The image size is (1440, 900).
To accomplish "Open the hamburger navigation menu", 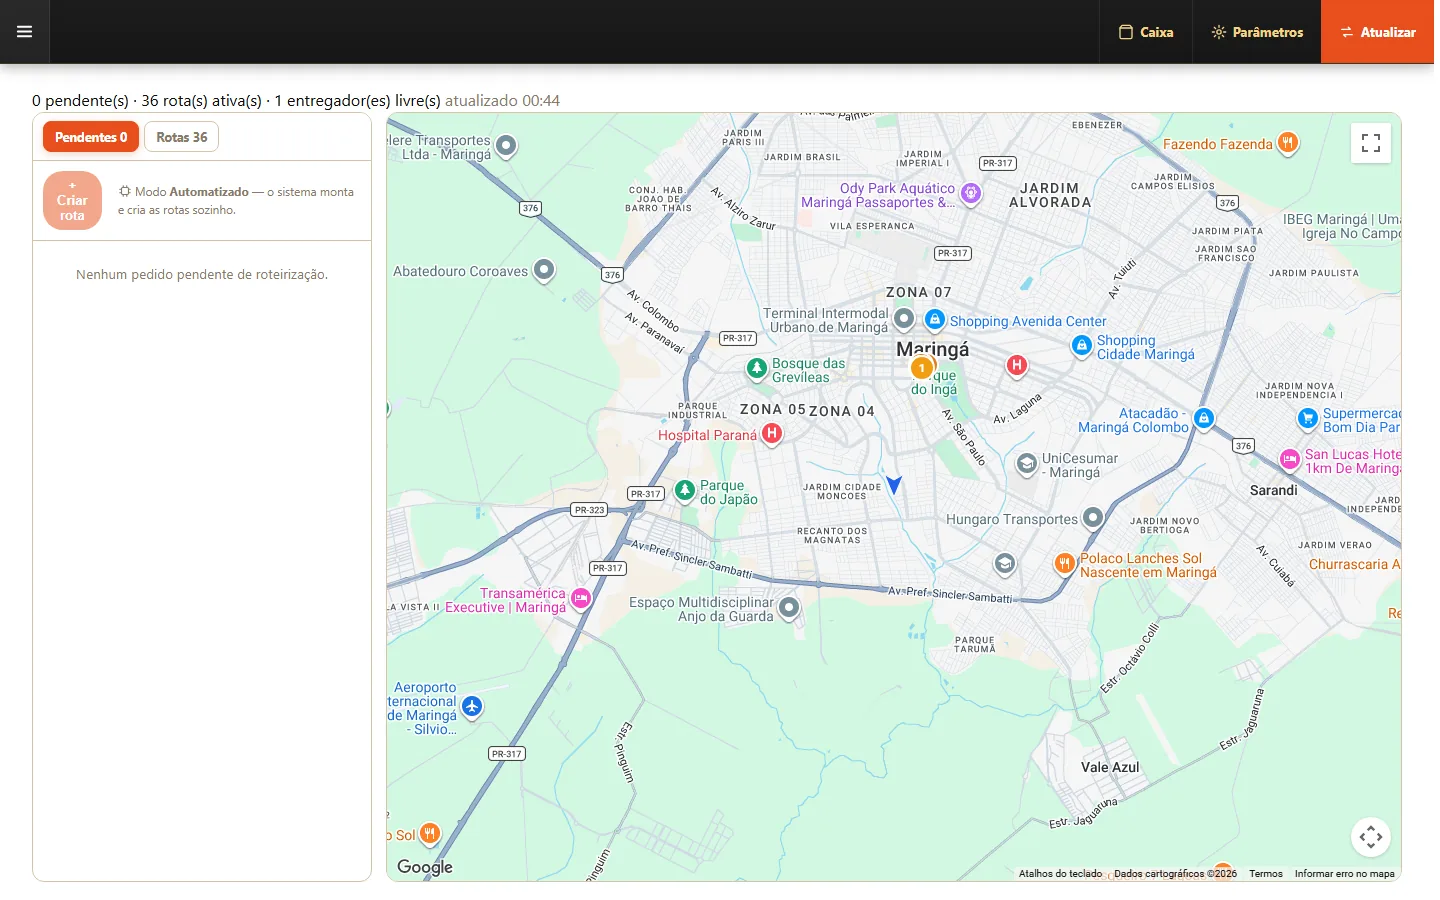I will pyautogui.click(x=25, y=32).
